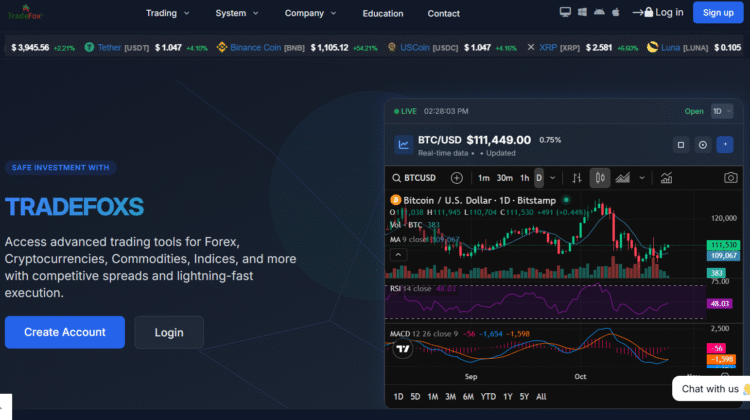Click the Apple download icon
This screenshot has height=420, width=750.
tap(615, 13)
